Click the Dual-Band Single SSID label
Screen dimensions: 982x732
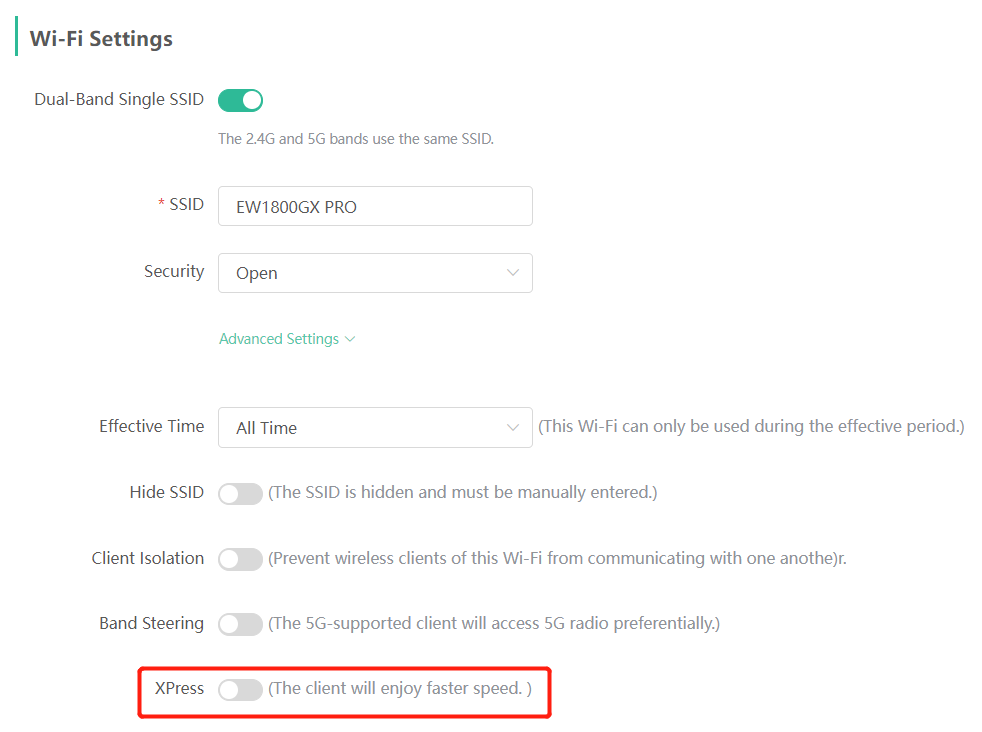pos(119,100)
